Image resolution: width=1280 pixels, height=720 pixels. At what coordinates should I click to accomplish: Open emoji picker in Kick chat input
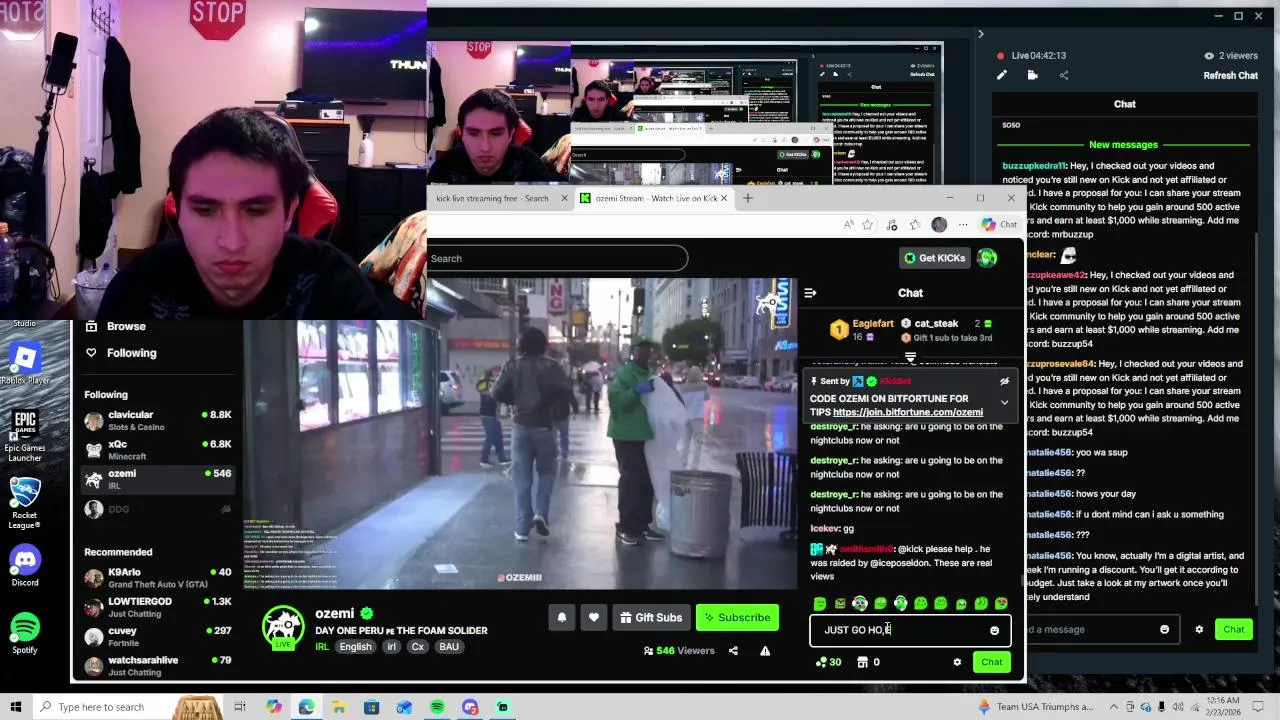pyautogui.click(x=994, y=631)
